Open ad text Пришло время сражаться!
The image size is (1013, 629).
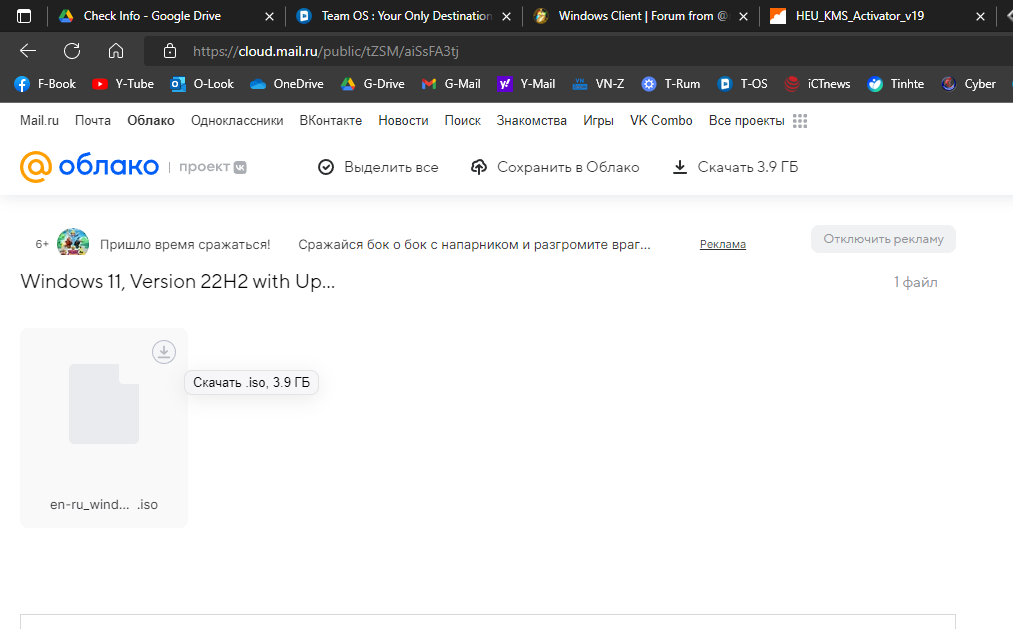[x=185, y=245]
